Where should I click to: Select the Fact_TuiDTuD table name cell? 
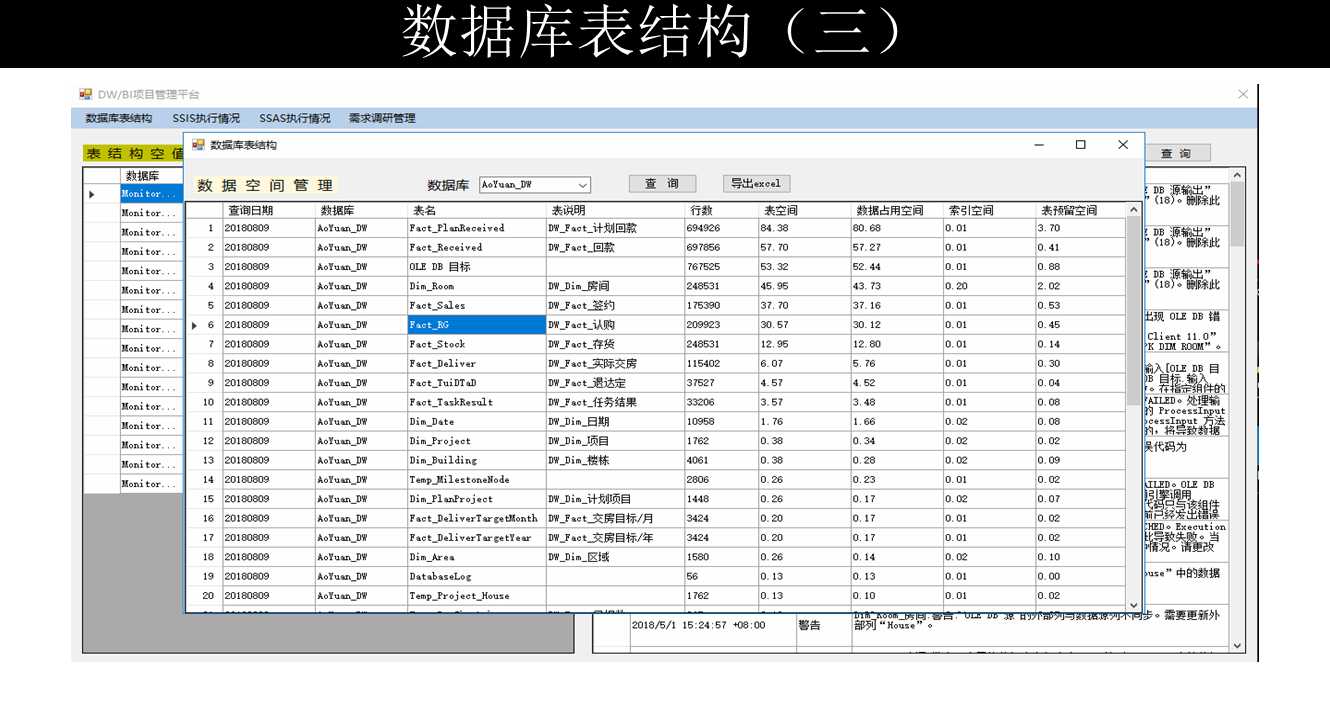[x=476, y=383]
